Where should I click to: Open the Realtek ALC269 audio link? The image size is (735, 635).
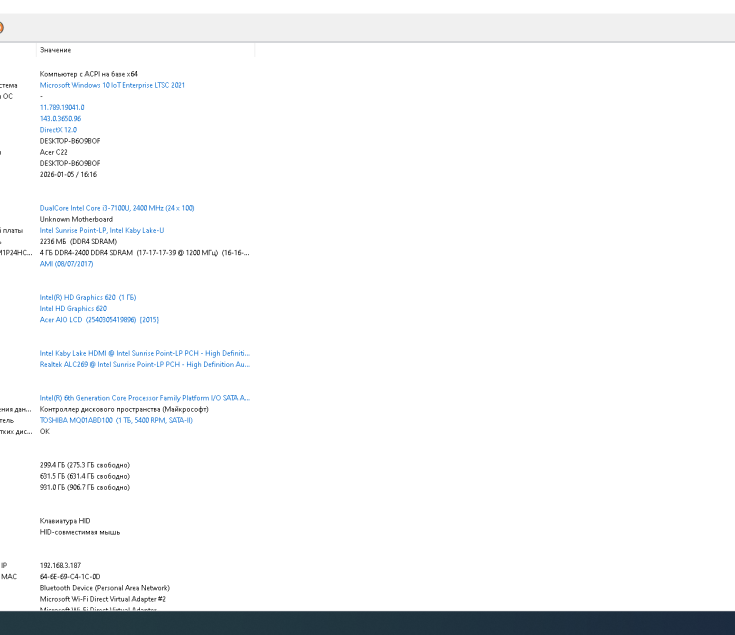(144, 365)
